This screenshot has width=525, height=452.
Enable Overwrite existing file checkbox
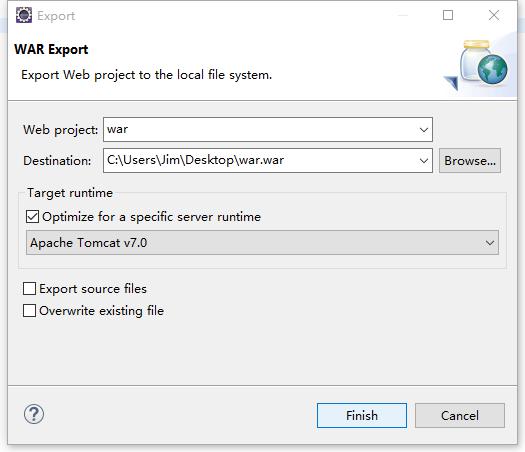[29, 311]
